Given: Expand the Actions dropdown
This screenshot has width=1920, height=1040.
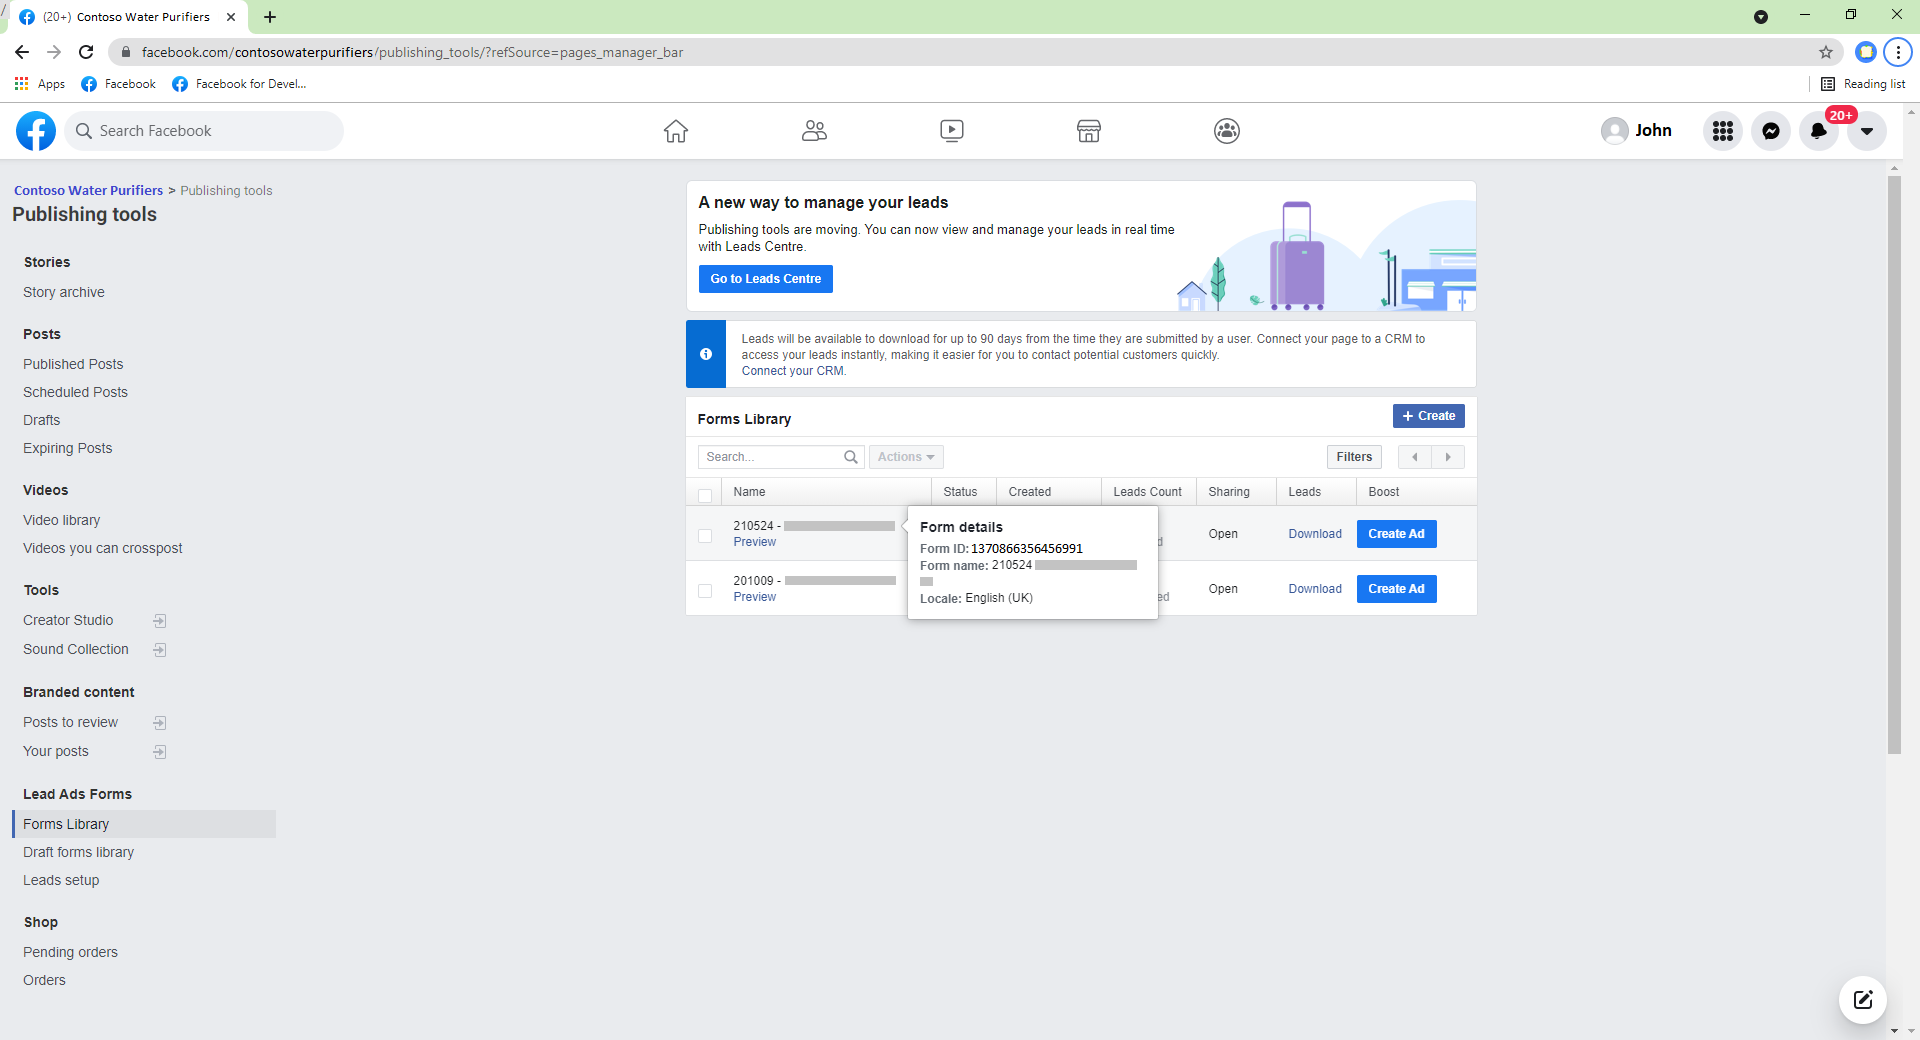Looking at the screenshot, I should pos(905,457).
